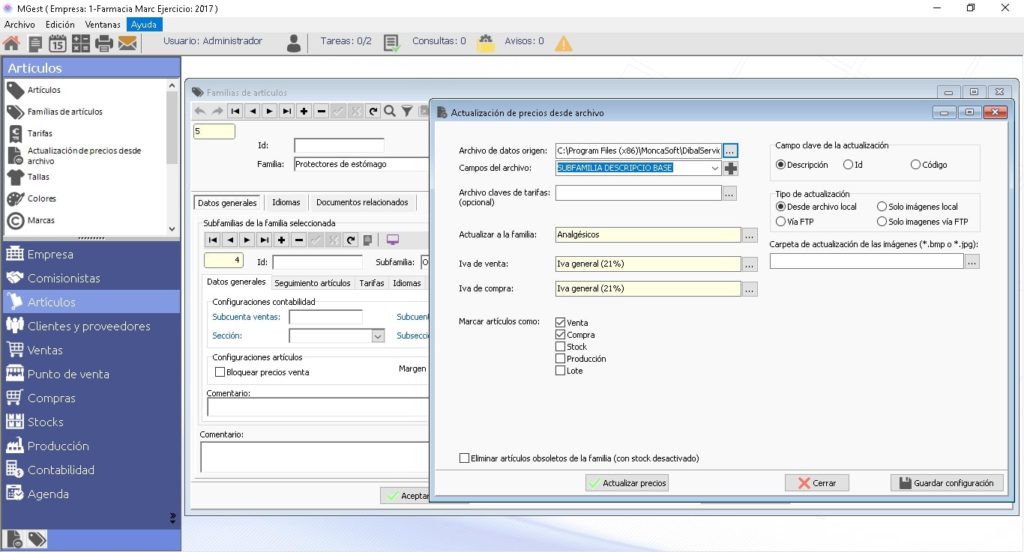Click the printer icon in the toolbar
The width and height of the screenshot is (1024, 552).
[x=104, y=44]
